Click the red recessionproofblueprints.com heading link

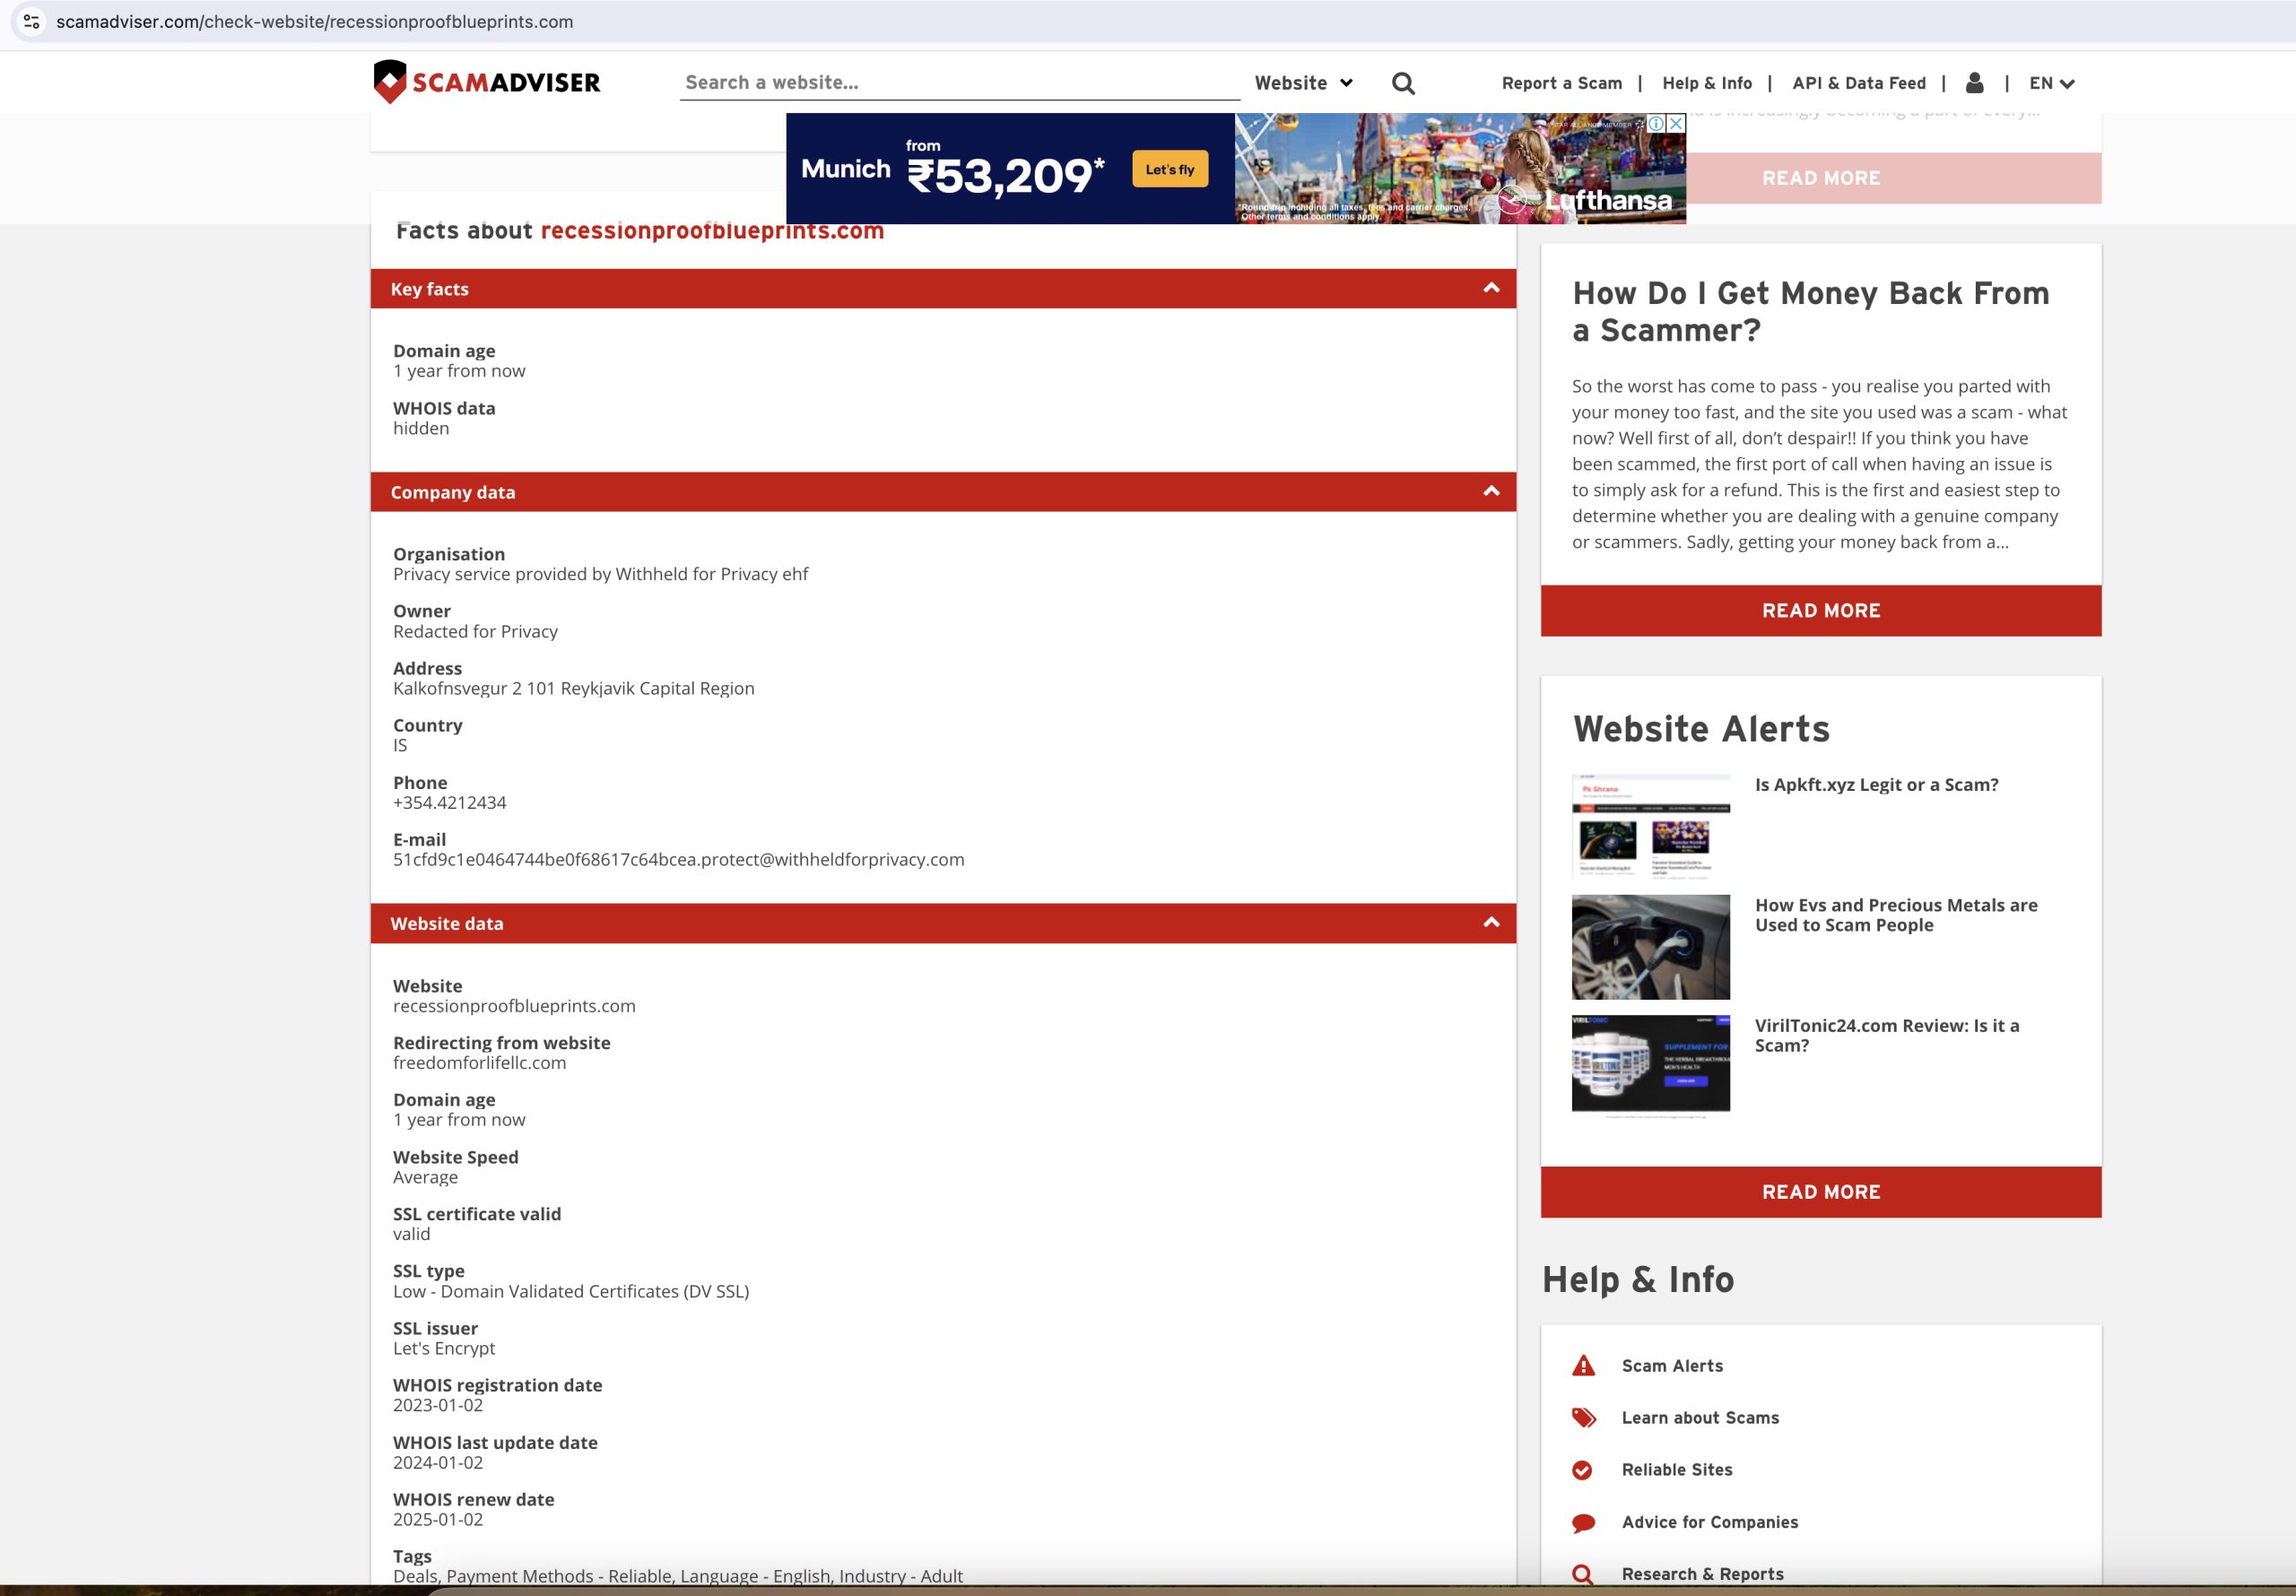(x=712, y=231)
